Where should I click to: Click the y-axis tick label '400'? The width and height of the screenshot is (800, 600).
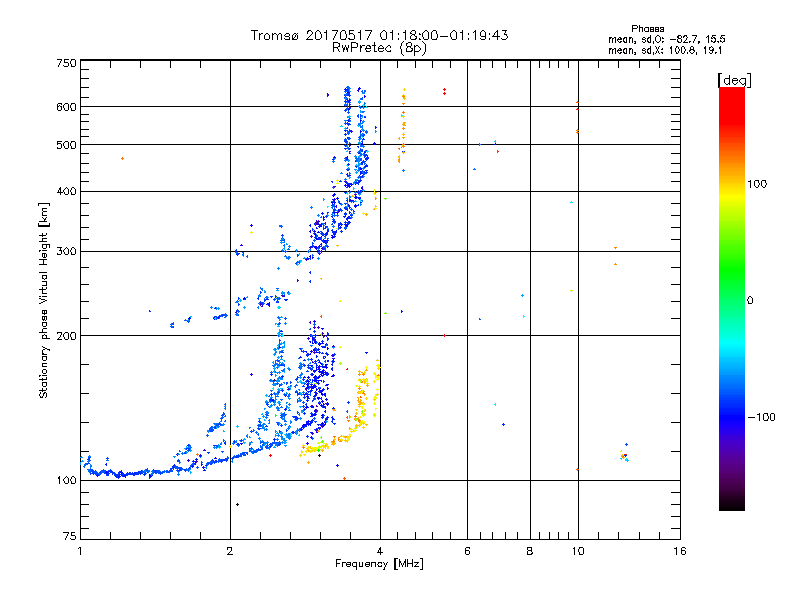tap(66, 191)
